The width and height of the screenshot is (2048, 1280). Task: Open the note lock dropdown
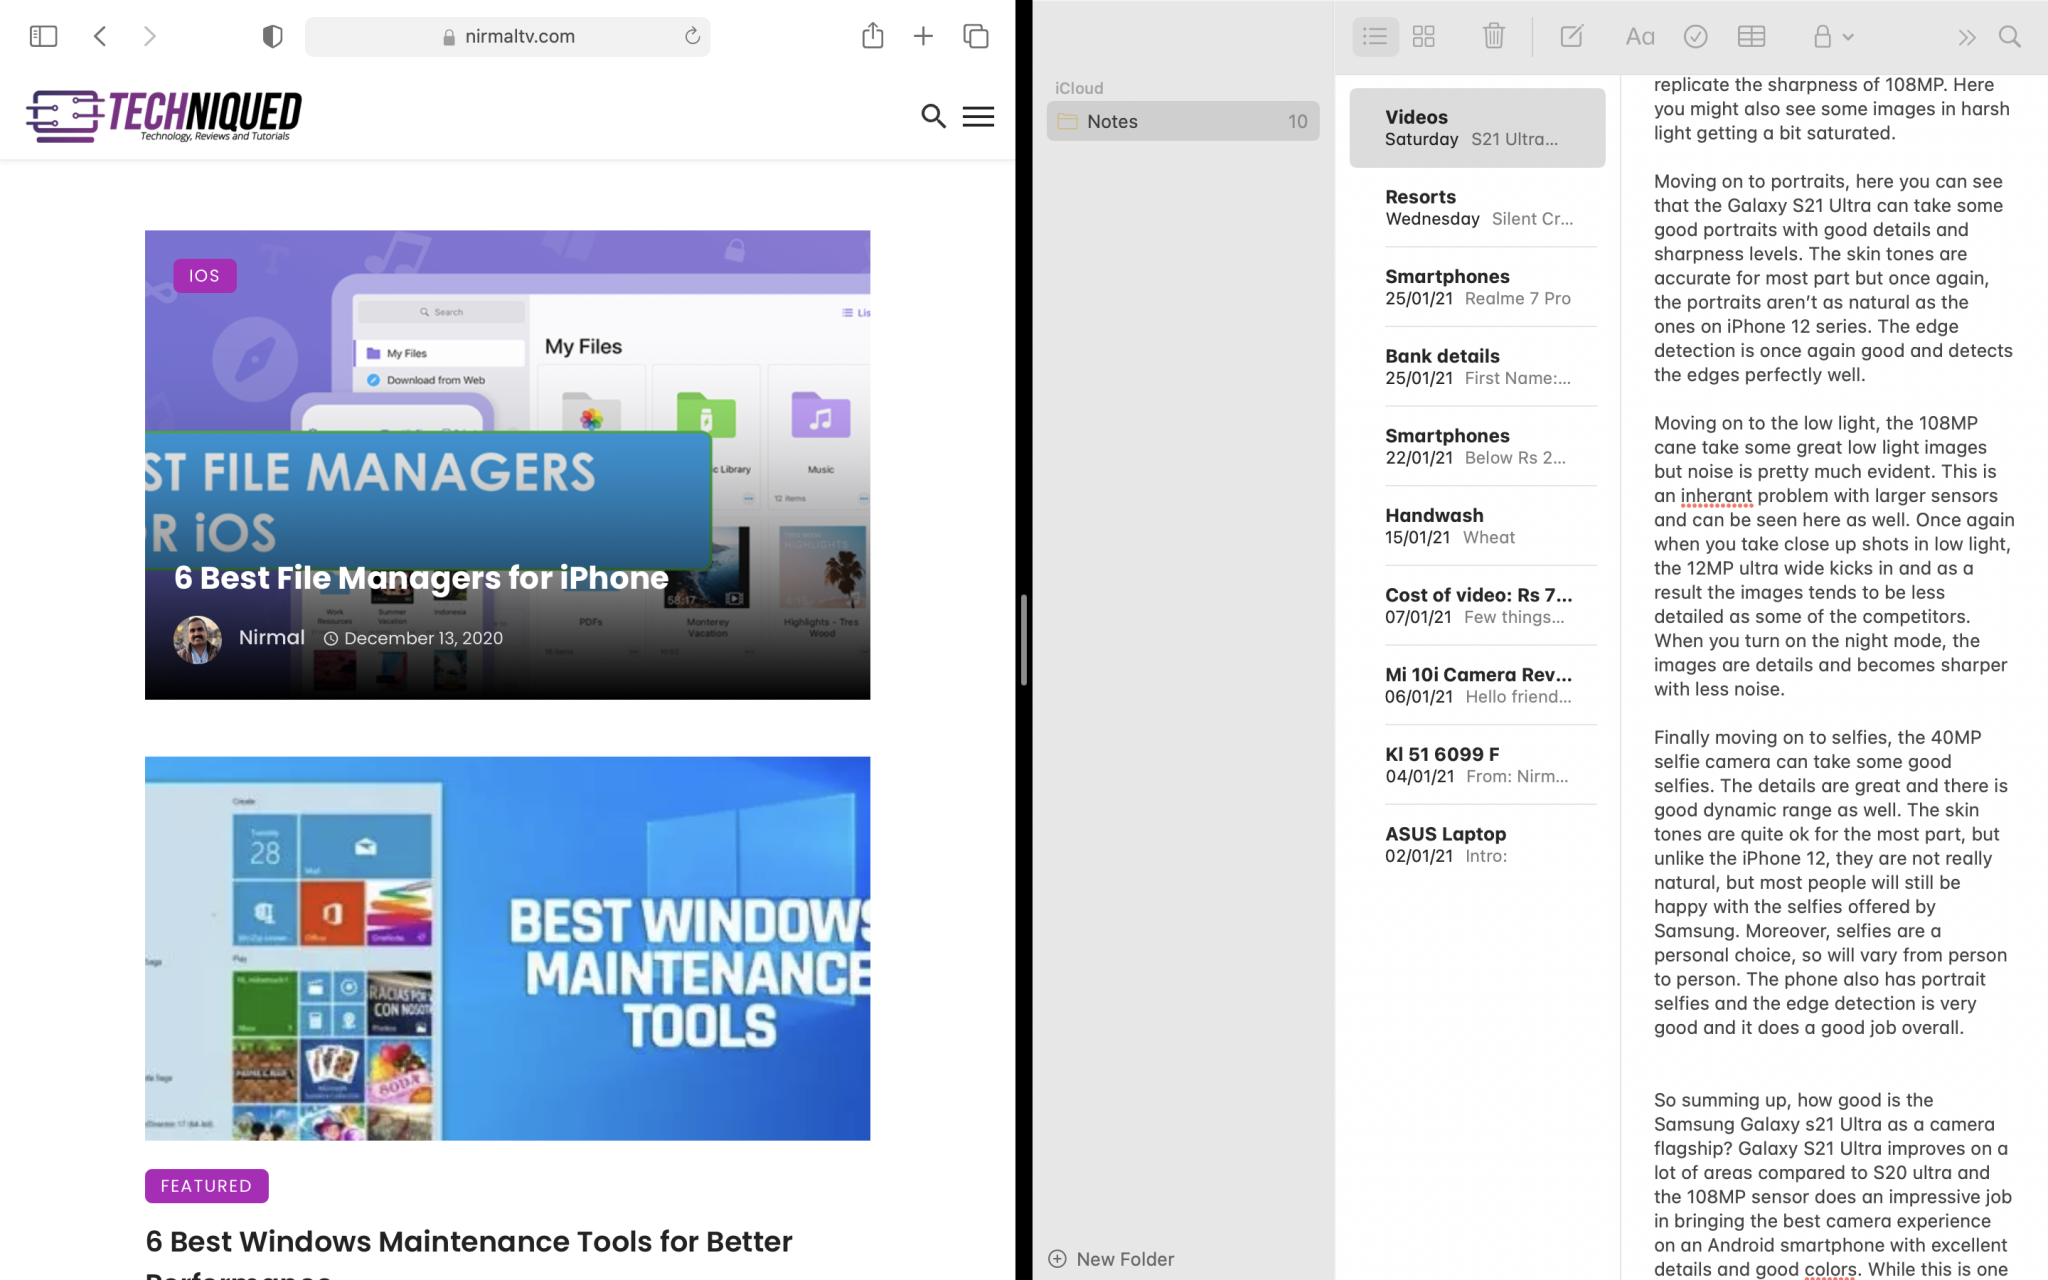1833,37
